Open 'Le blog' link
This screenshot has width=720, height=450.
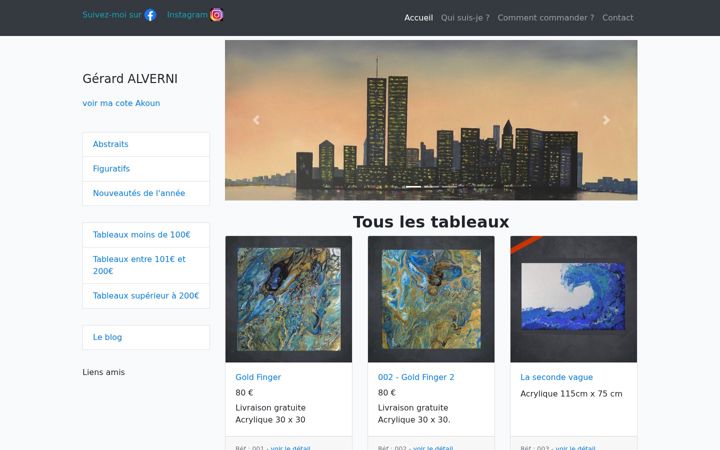[x=146, y=337]
